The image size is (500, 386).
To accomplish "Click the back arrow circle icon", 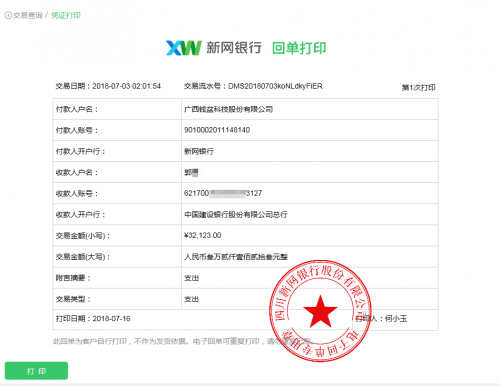I will pos(8,15).
